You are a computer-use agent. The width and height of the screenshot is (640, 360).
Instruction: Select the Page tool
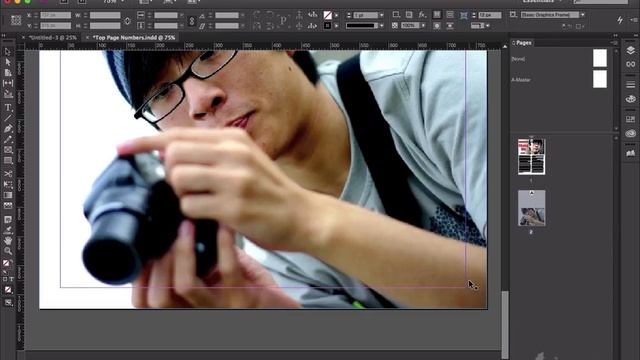point(8,73)
